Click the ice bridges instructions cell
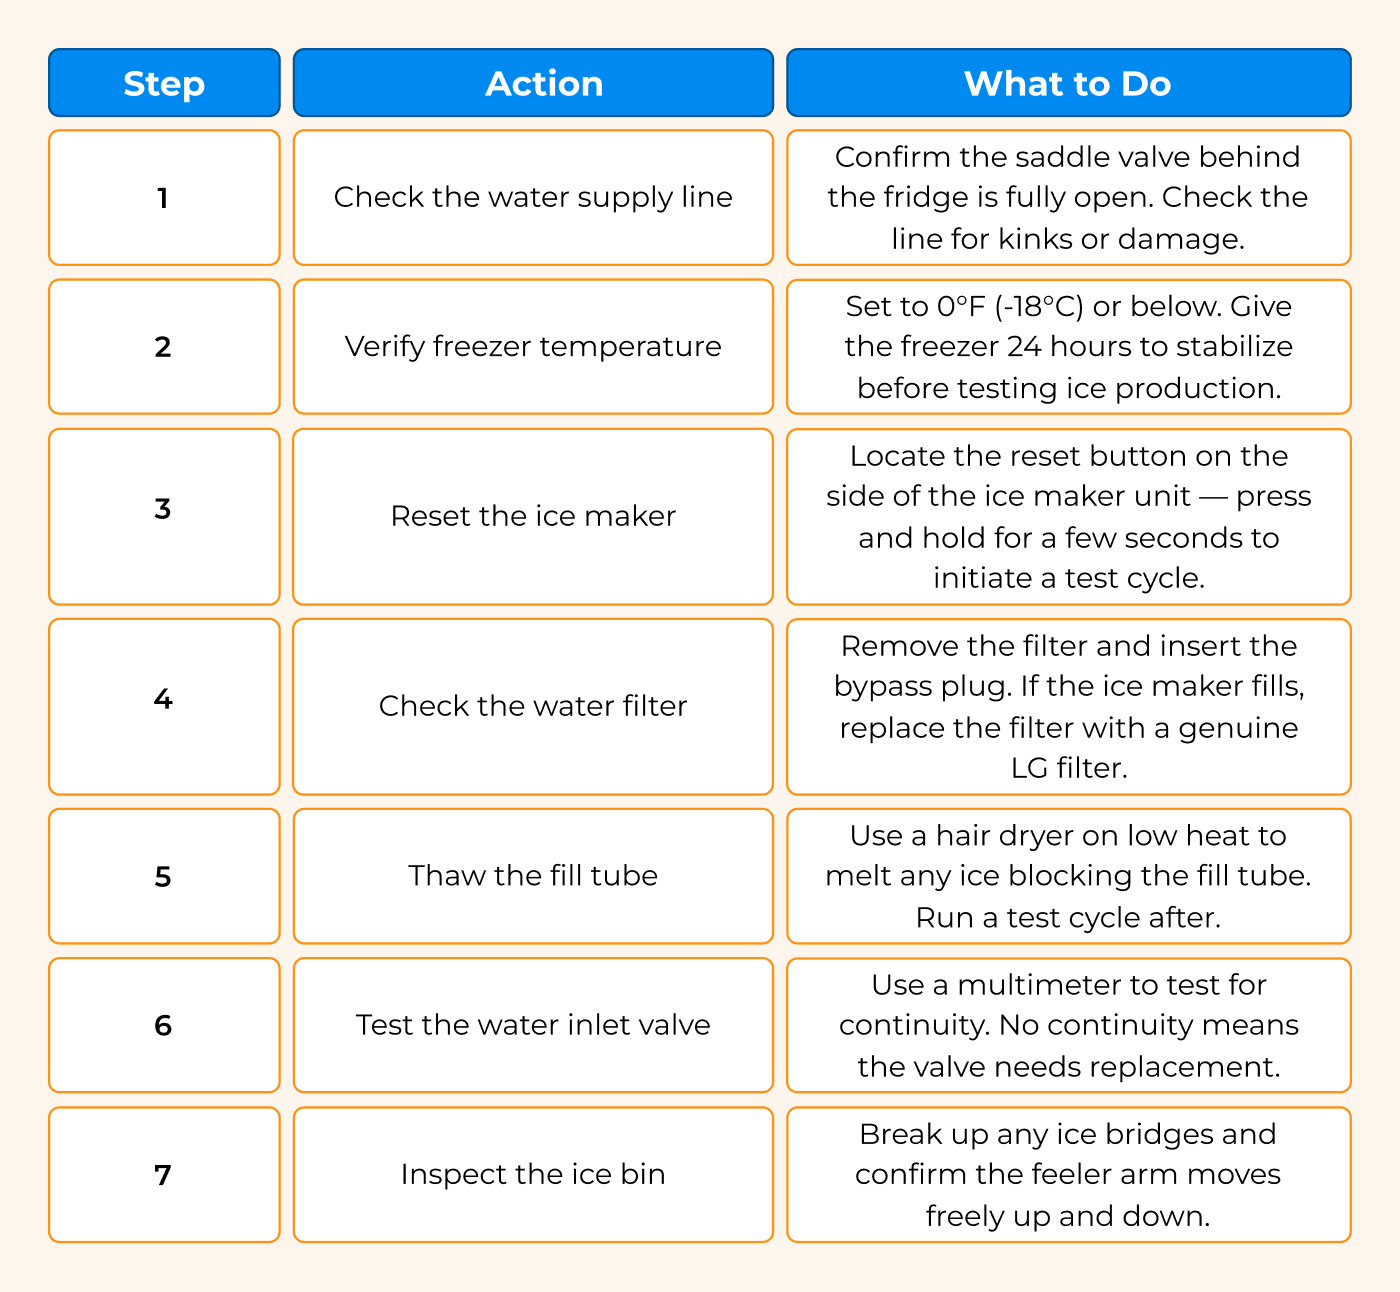 point(1068,1174)
